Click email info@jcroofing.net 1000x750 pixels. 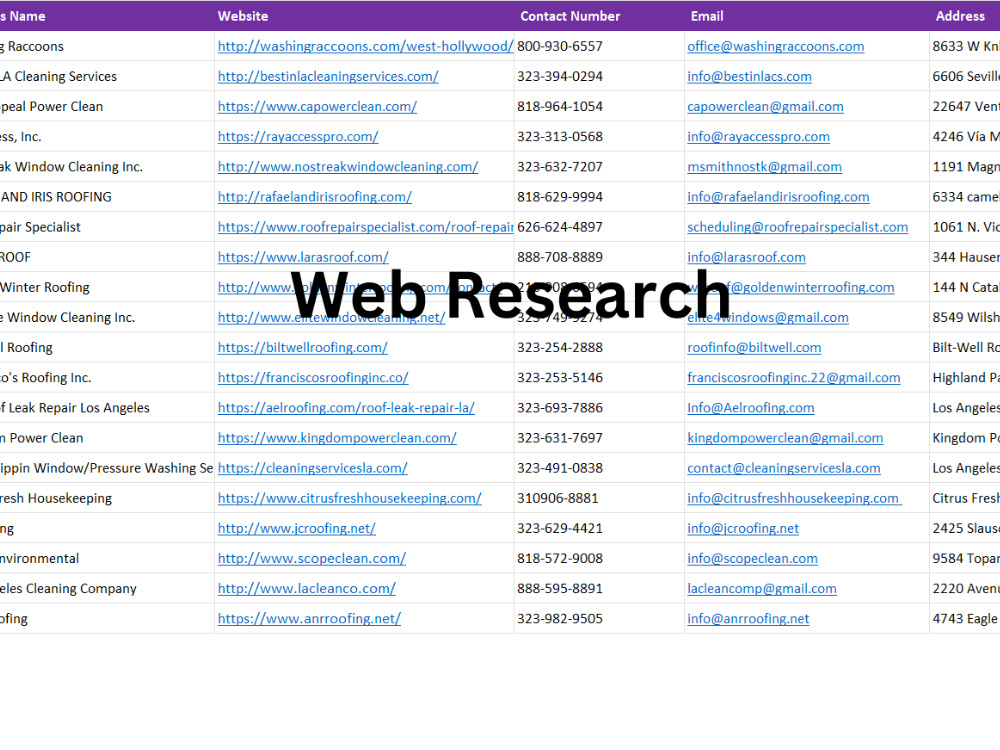pyautogui.click(x=743, y=528)
